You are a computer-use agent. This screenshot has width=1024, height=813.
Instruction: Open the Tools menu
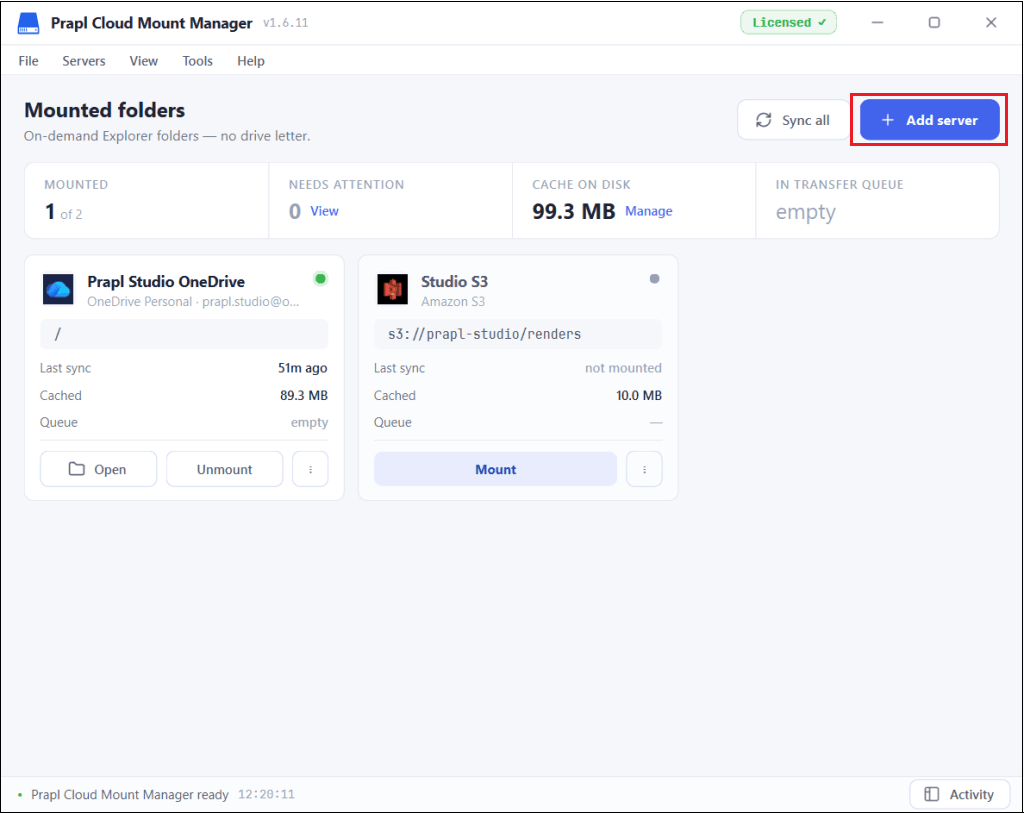coord(198,61)
